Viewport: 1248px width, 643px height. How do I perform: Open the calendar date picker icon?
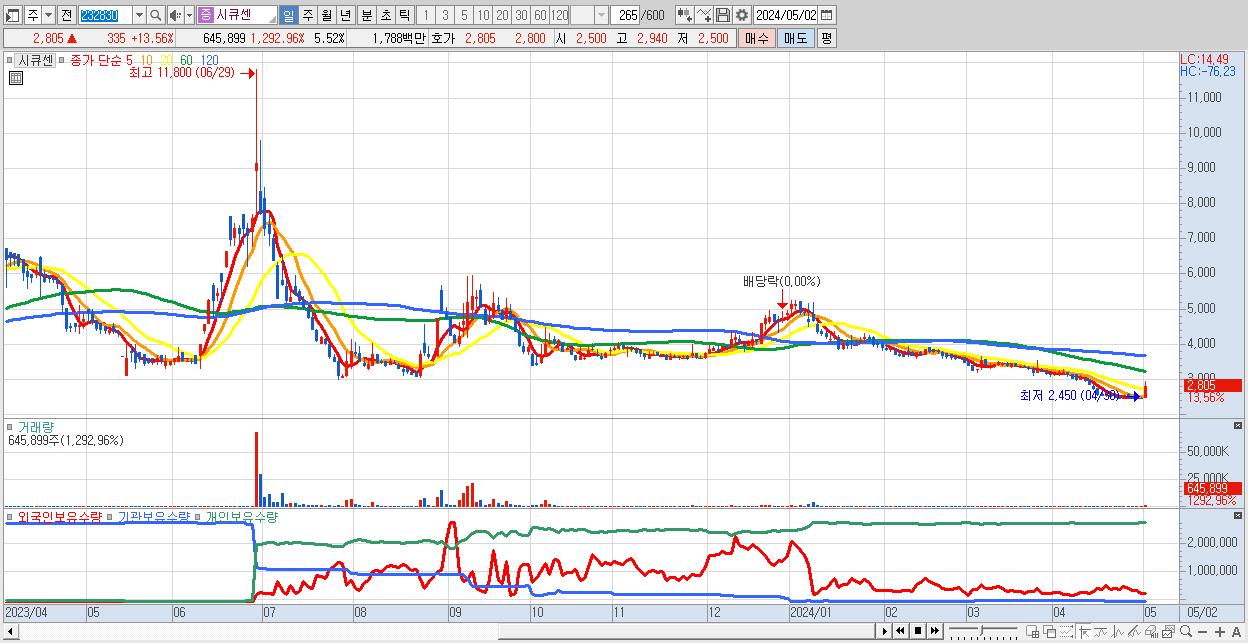pyautogui.click(x=827, y=15)
